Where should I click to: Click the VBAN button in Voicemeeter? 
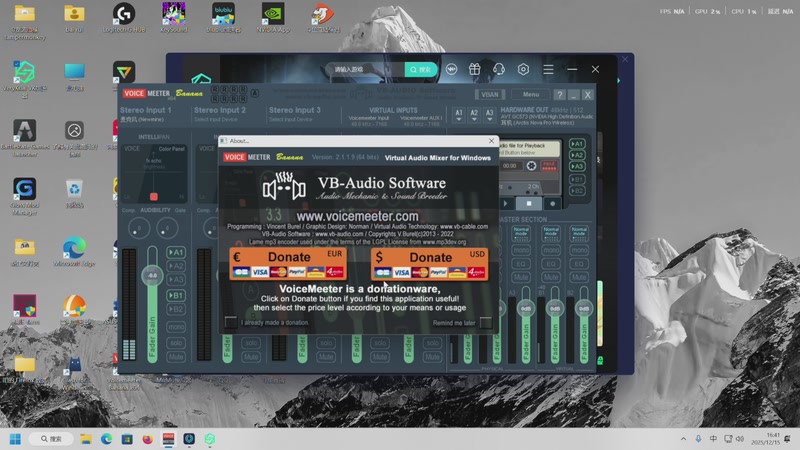pos(490,94)
